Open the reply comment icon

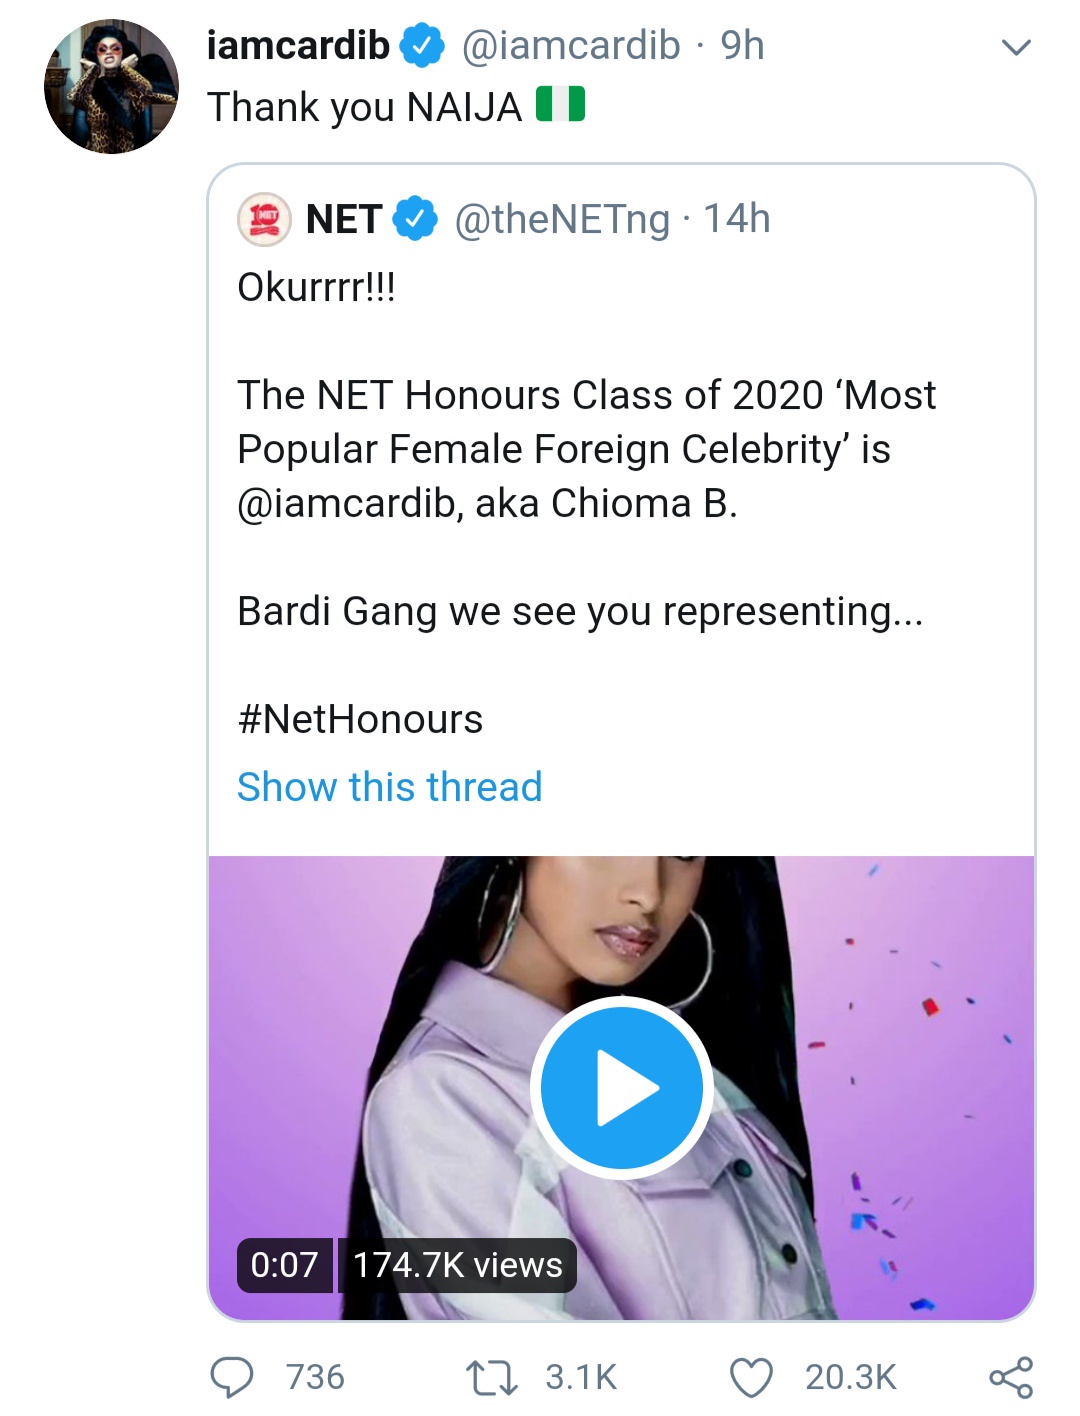pyautogui.click(x=232, y=1377)
